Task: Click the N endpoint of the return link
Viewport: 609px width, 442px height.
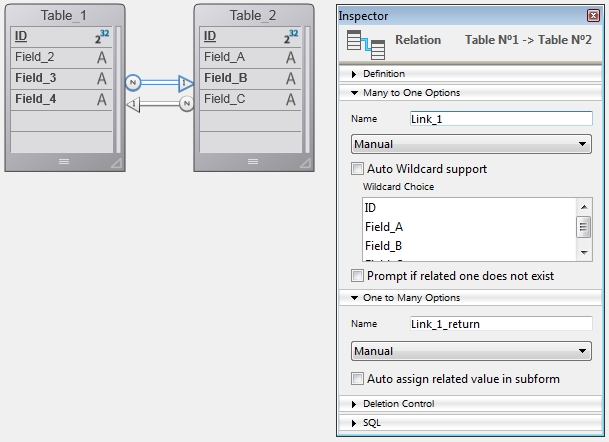Action: (185, 103)
